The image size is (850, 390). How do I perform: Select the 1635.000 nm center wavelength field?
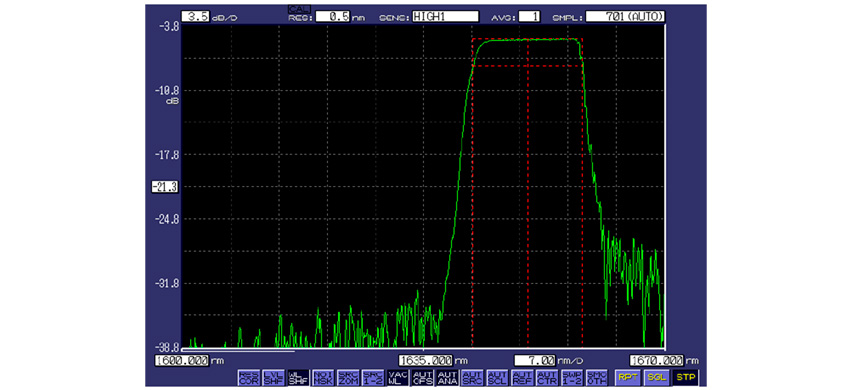pos(426,360)
